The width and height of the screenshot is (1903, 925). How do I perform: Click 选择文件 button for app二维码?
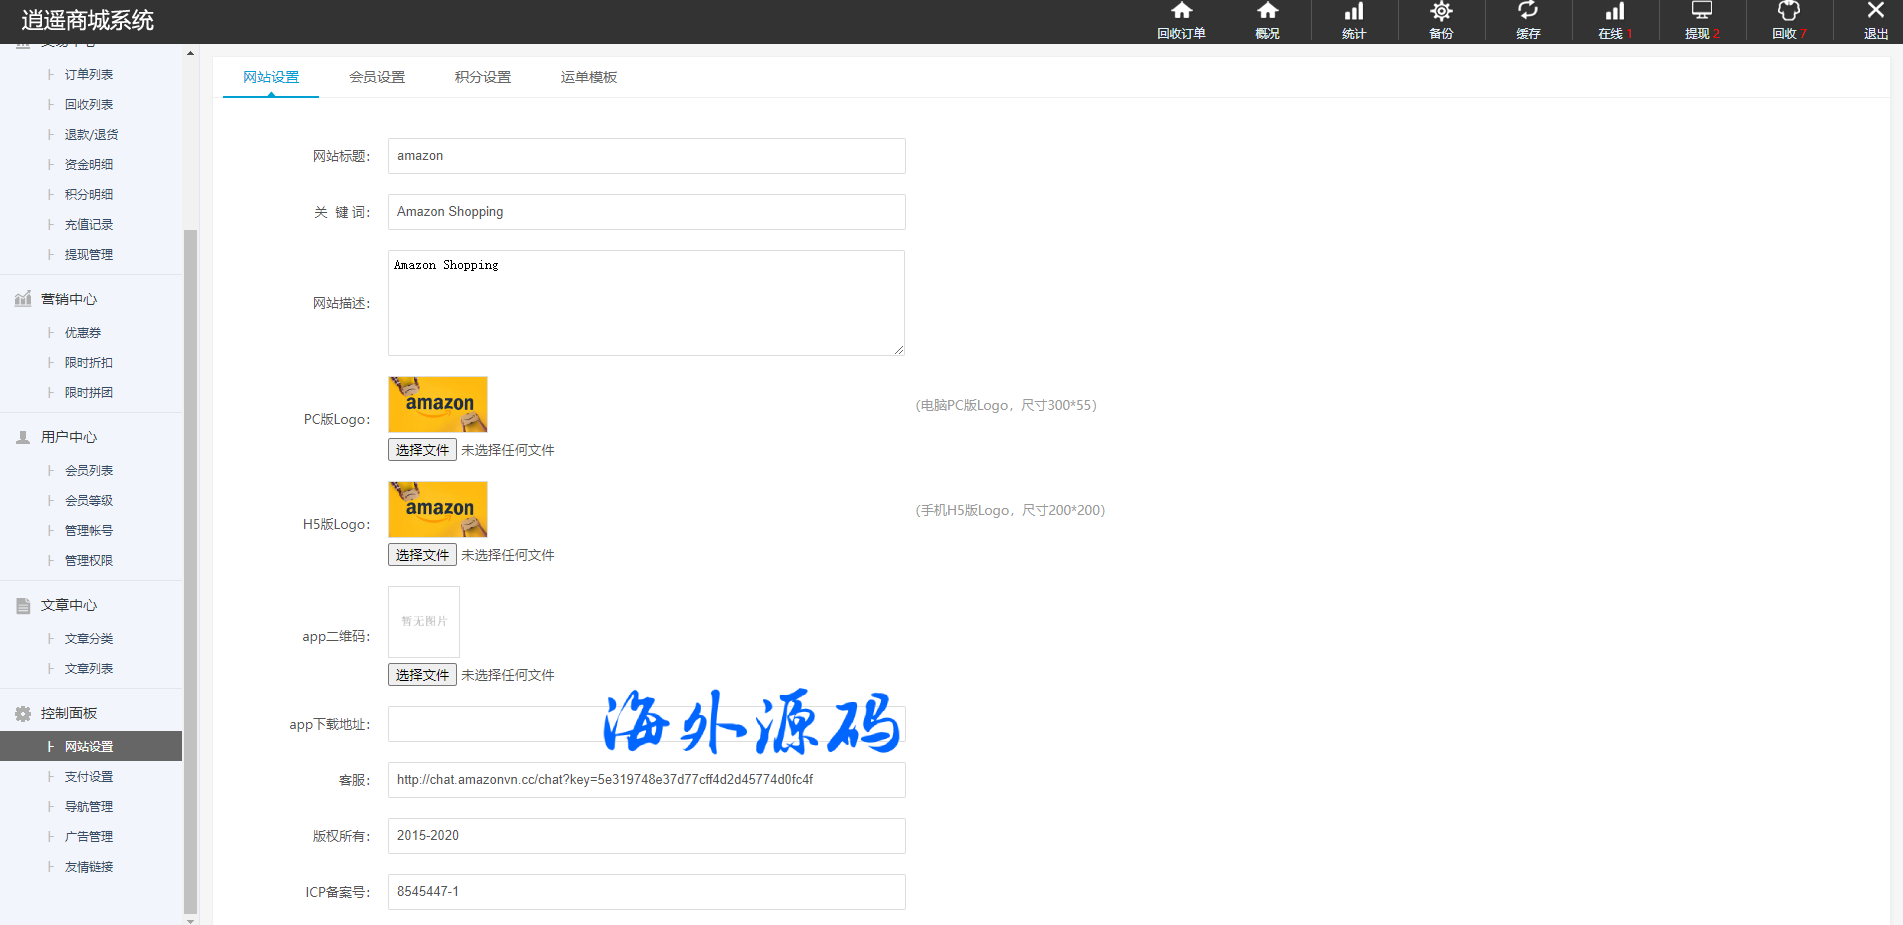(x=422, y=675)
